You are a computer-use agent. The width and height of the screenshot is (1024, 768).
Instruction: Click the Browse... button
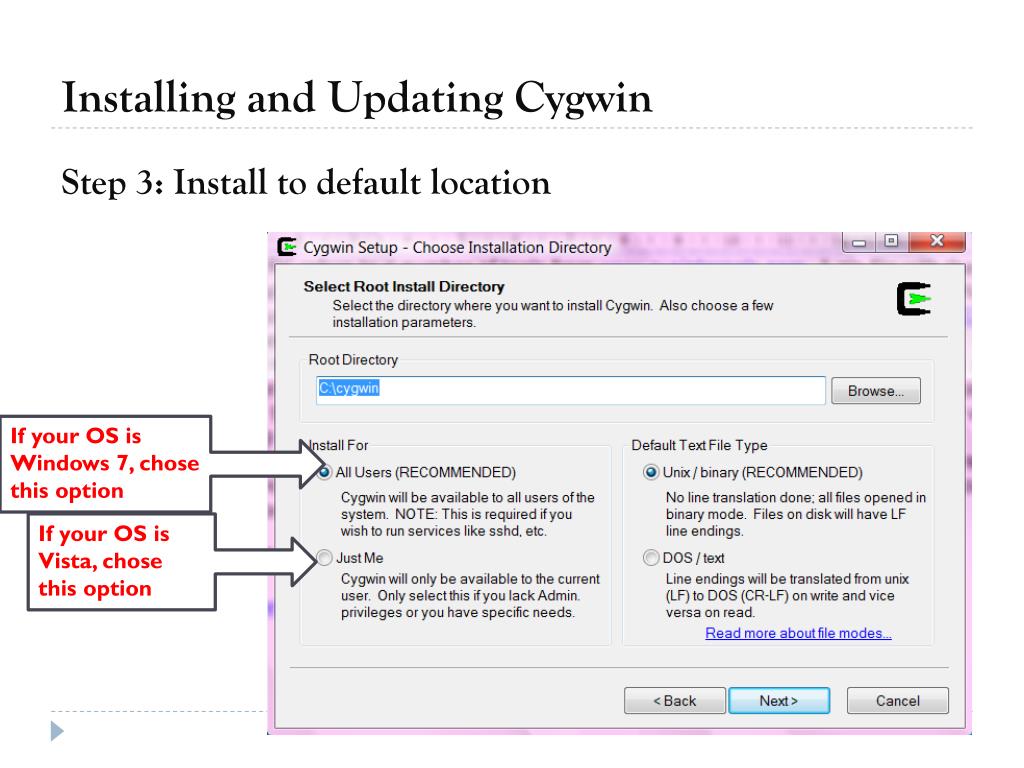(876, 391)
